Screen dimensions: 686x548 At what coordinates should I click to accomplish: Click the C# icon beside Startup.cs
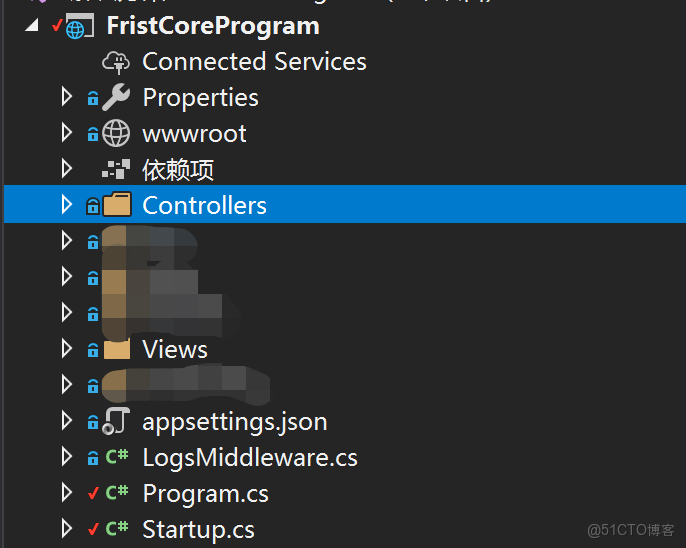tap(117, 530)
